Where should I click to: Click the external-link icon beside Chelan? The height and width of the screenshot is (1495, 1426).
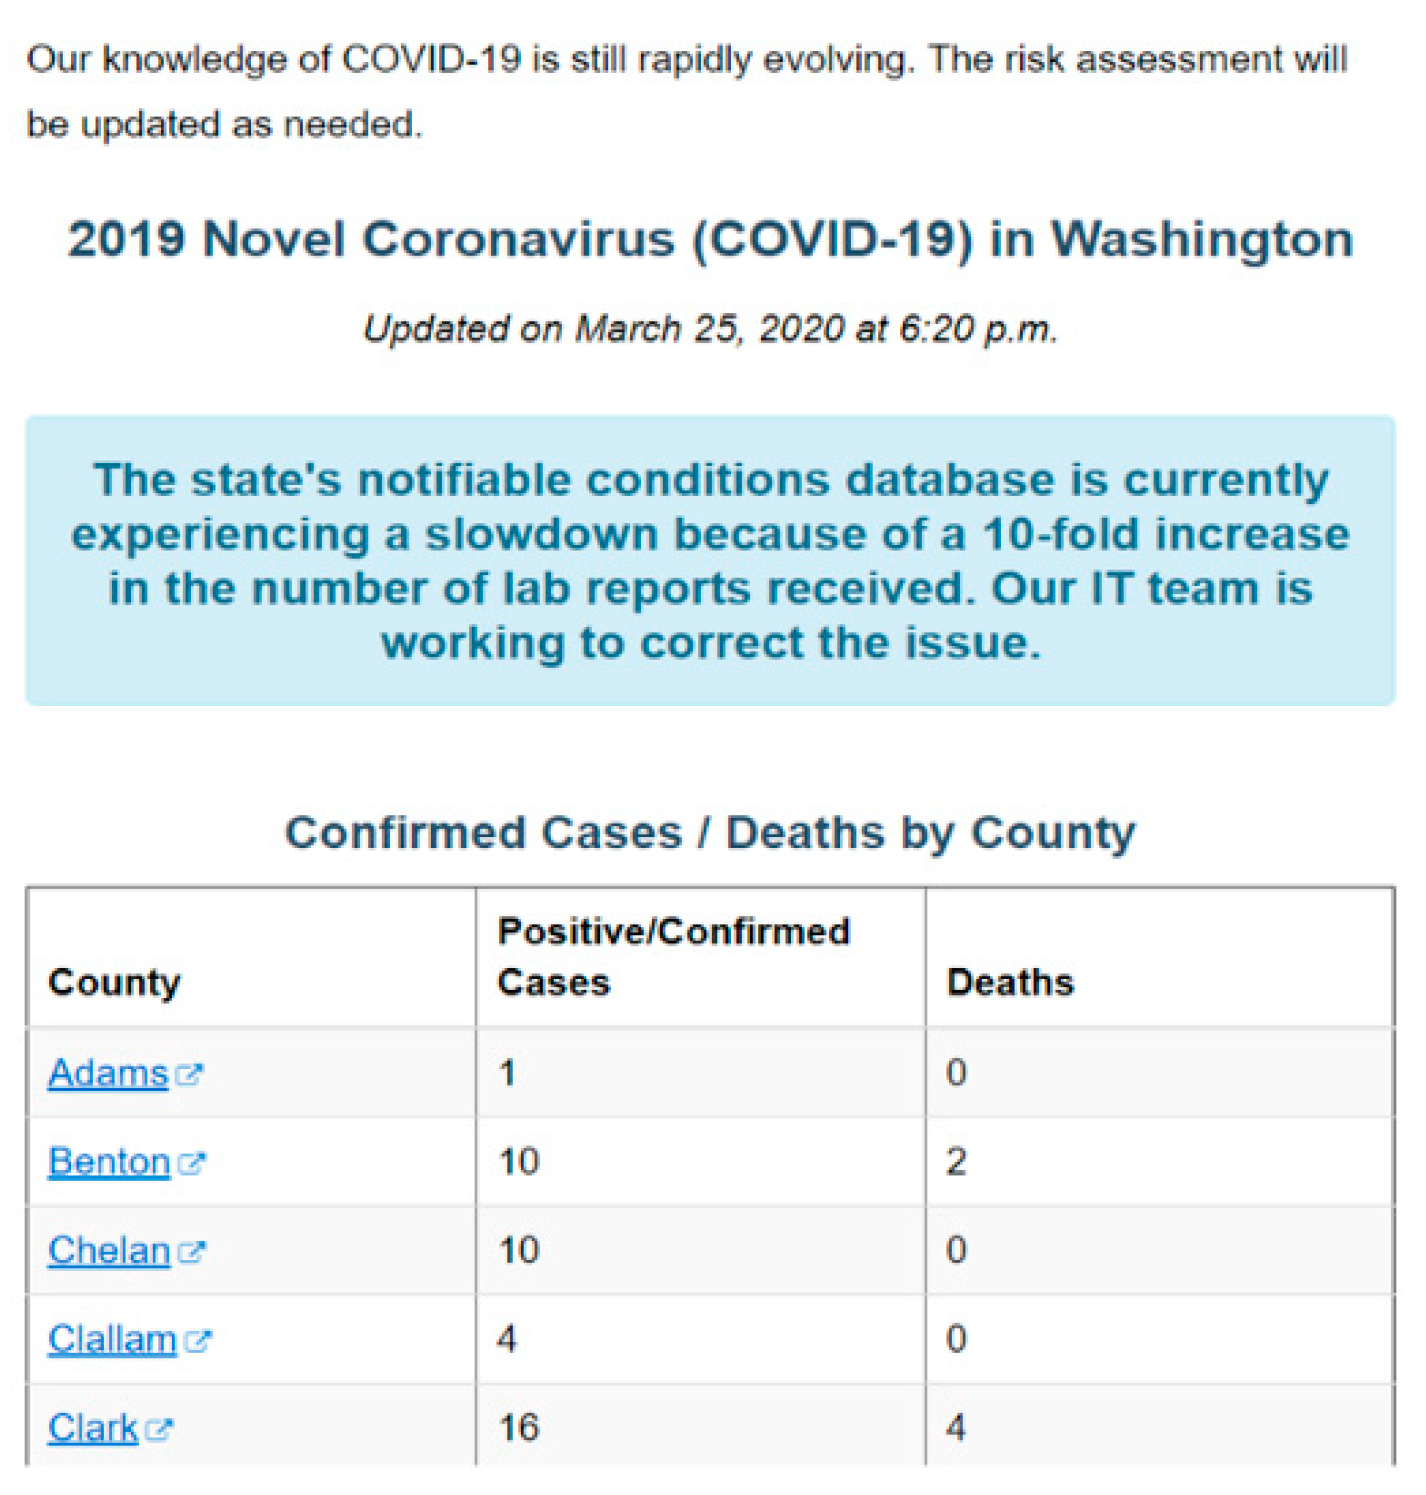pyautogui.click(x=191, y=1252)
